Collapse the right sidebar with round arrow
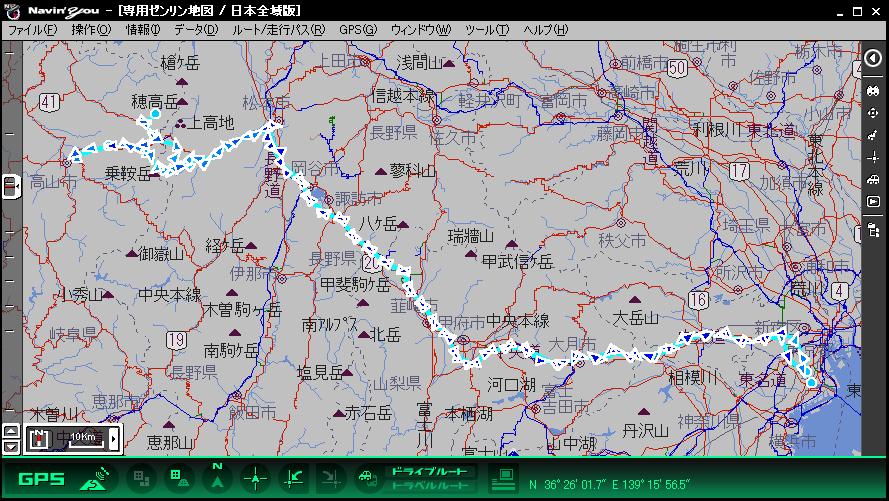Screen dimensions: 889x501 pos(873,58)
